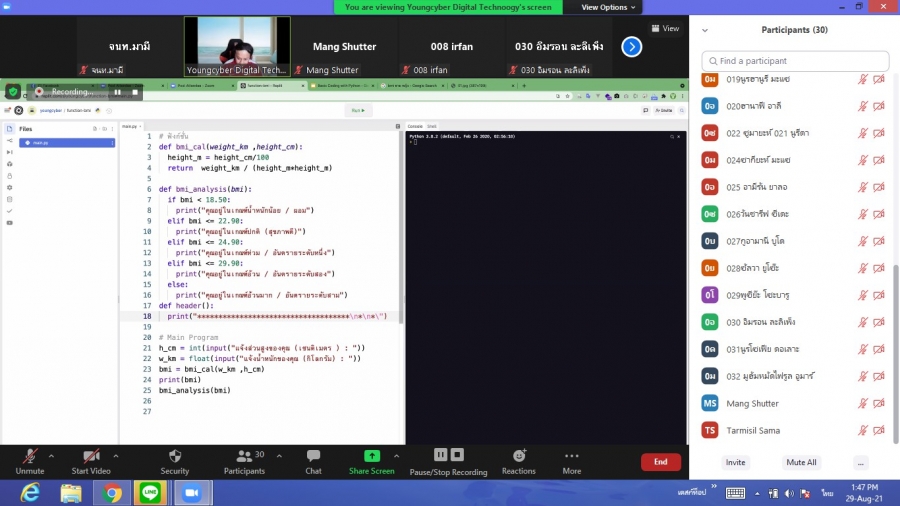Click the Find a participant search field
This screenshot has height=506, width=900.
[x=795, y=61]
